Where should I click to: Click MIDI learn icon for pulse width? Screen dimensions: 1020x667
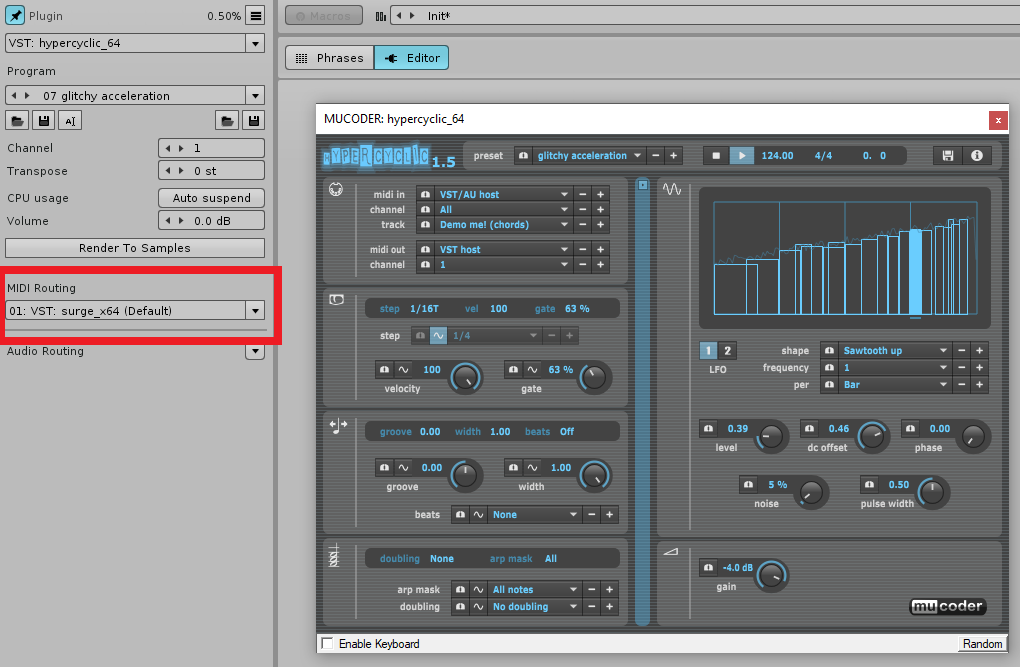869,484
